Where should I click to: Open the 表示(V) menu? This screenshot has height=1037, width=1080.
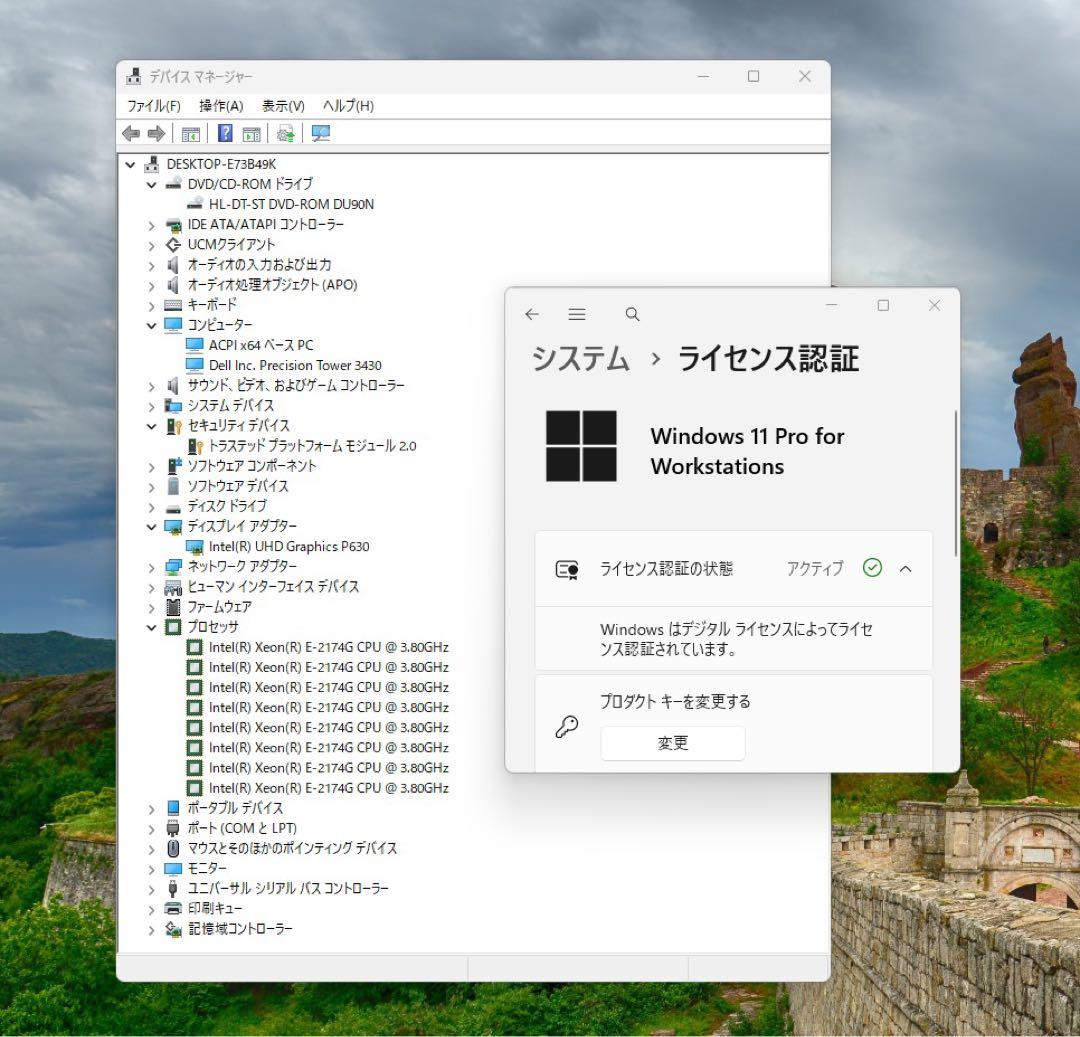click(283, 106)
